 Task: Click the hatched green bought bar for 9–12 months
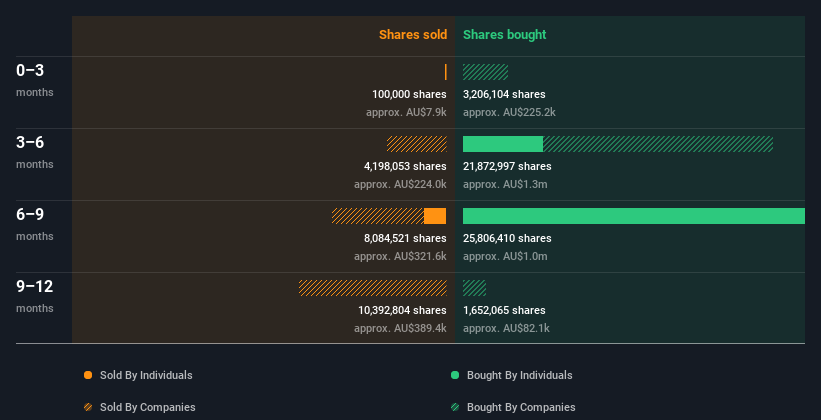(x=474, y=288)
